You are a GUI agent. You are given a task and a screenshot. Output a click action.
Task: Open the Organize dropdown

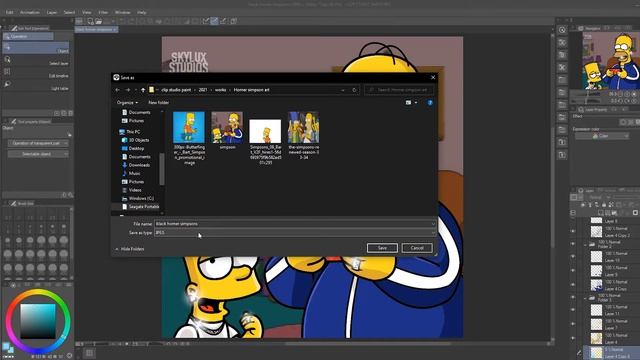[127, 102]
